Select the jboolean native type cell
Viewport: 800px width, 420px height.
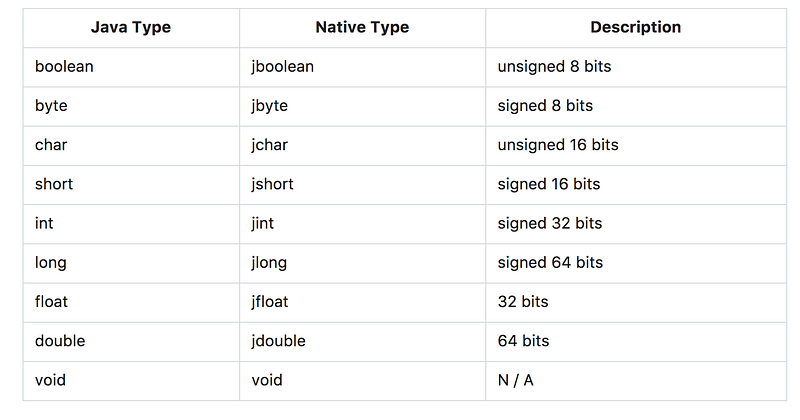(x=282, y=66)
